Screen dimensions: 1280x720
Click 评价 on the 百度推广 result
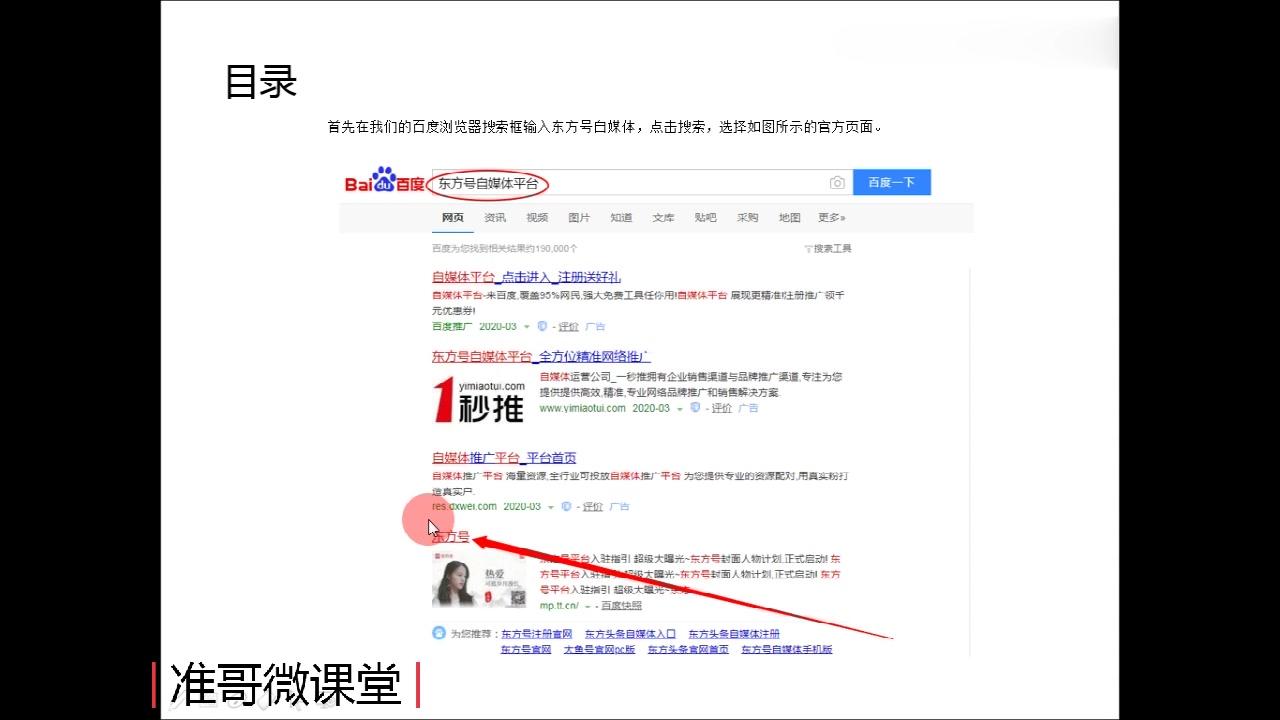pos(568,327)
